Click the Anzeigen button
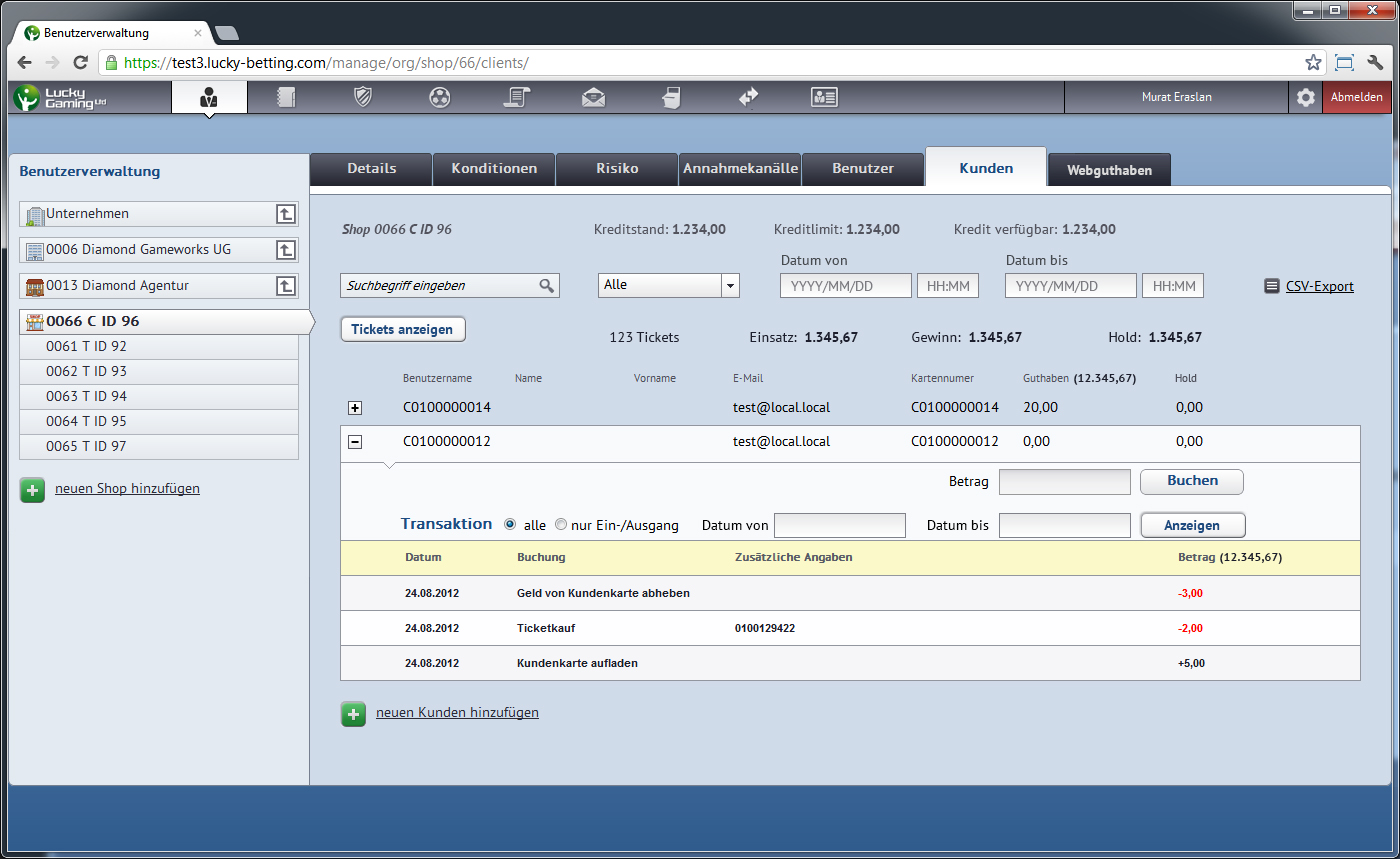The height and width of the screenshot is (859, 1400). 1192,525
